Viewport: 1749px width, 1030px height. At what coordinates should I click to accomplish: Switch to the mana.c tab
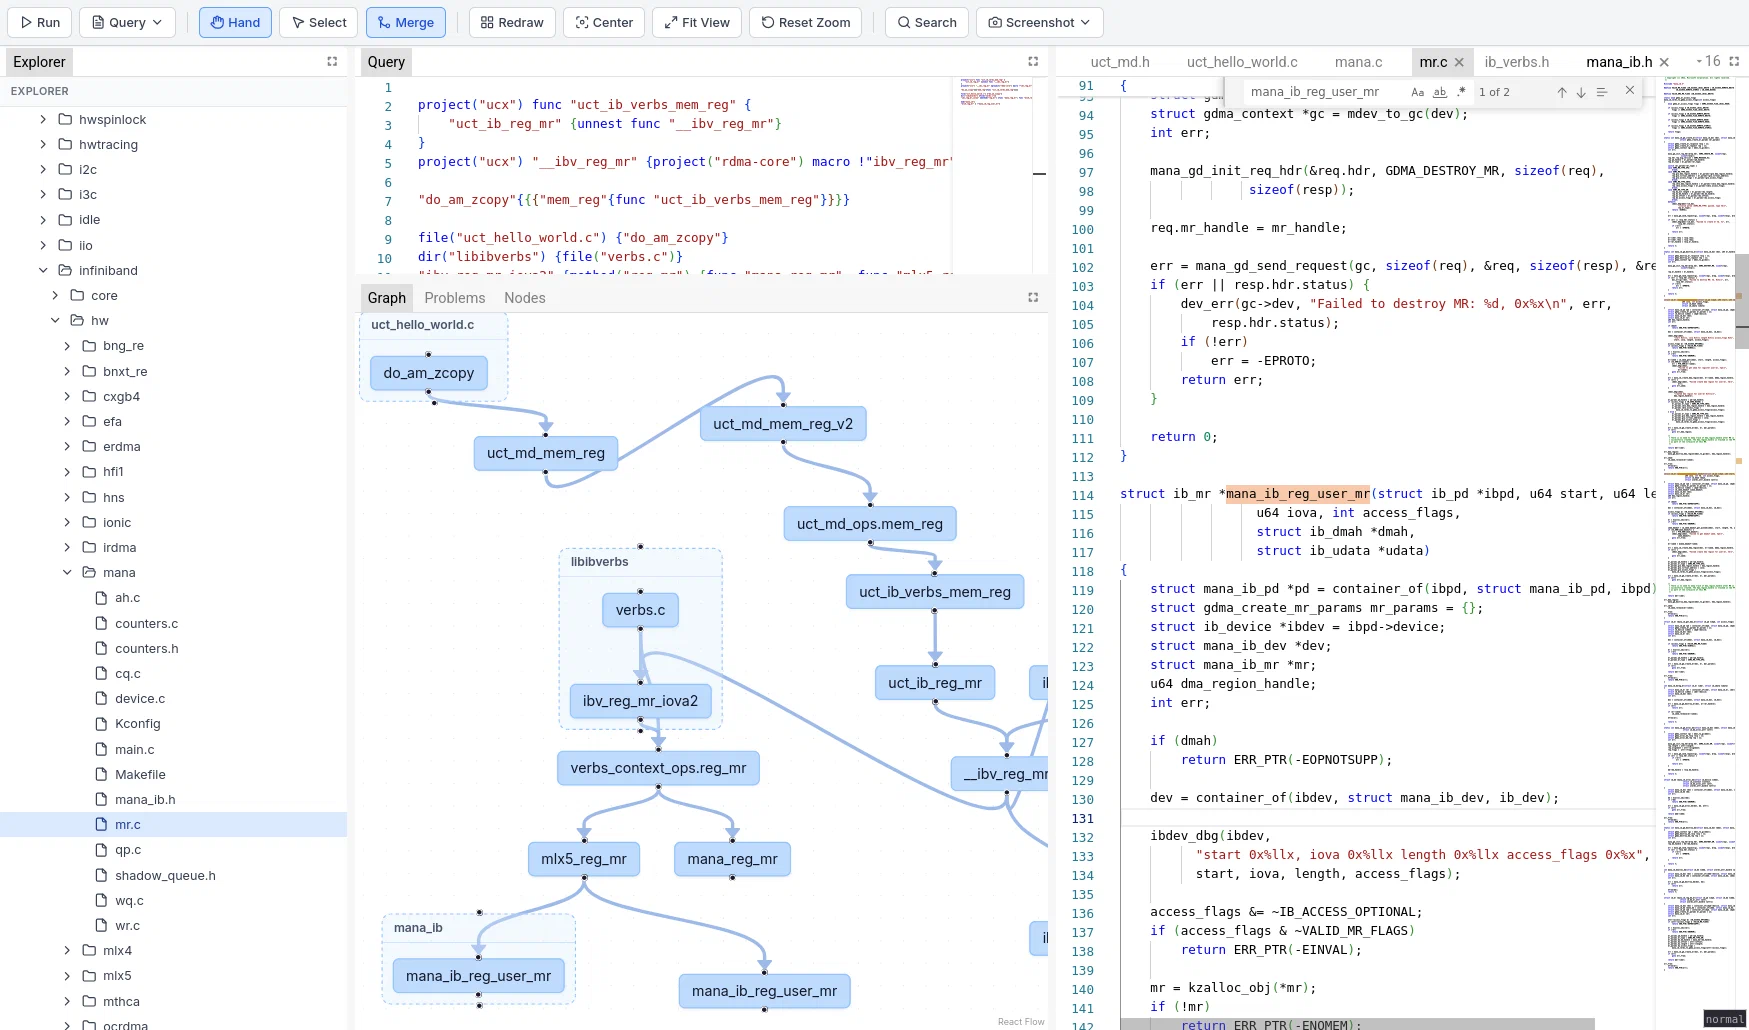pyautogui.click(x=1358, y=62)
